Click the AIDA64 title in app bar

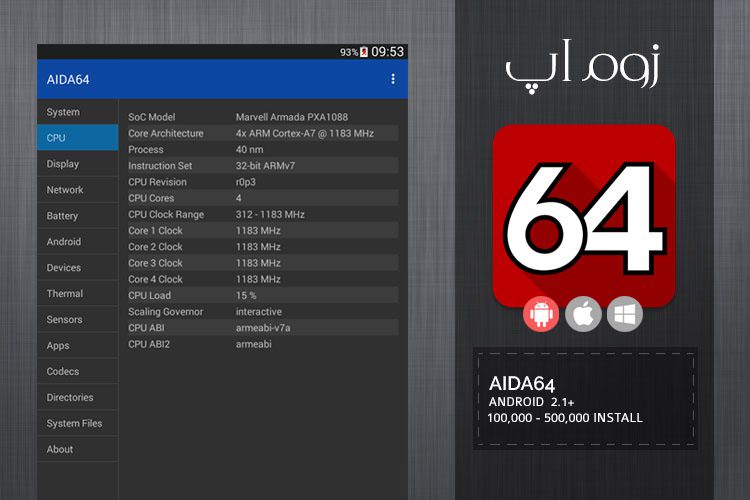[68, 79]
